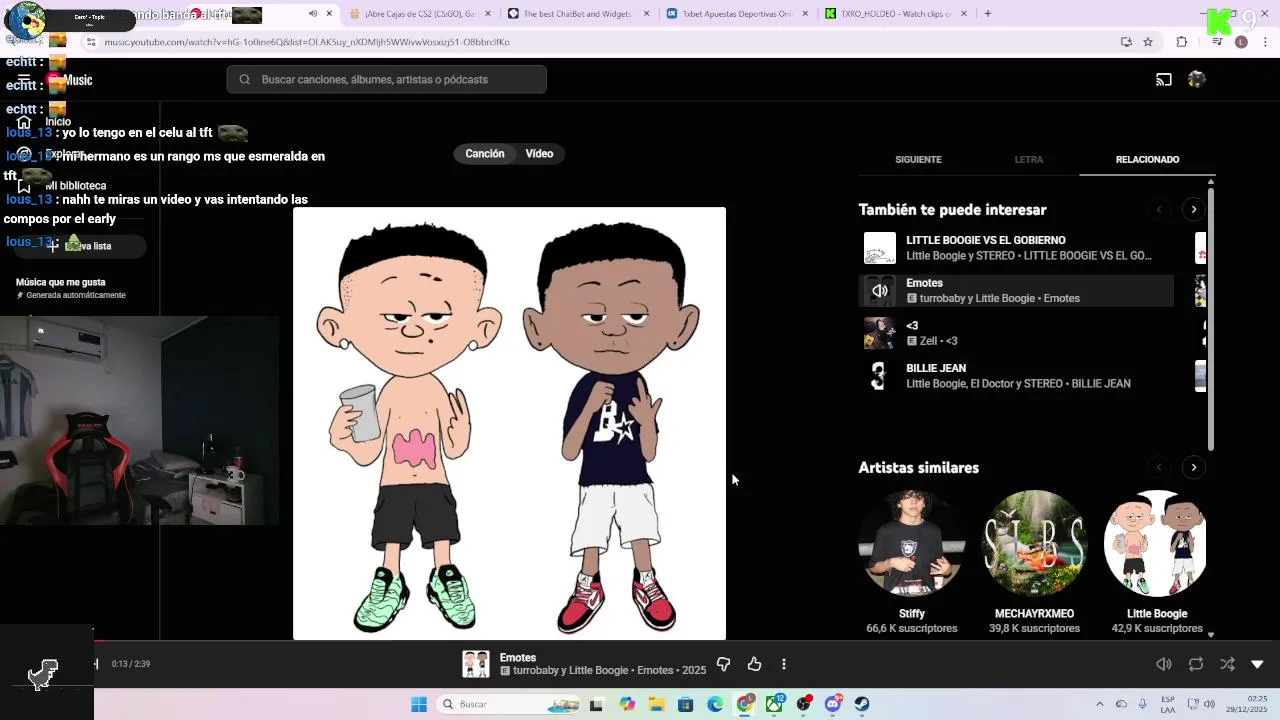Open a new browser tab

tap(988, 14)
